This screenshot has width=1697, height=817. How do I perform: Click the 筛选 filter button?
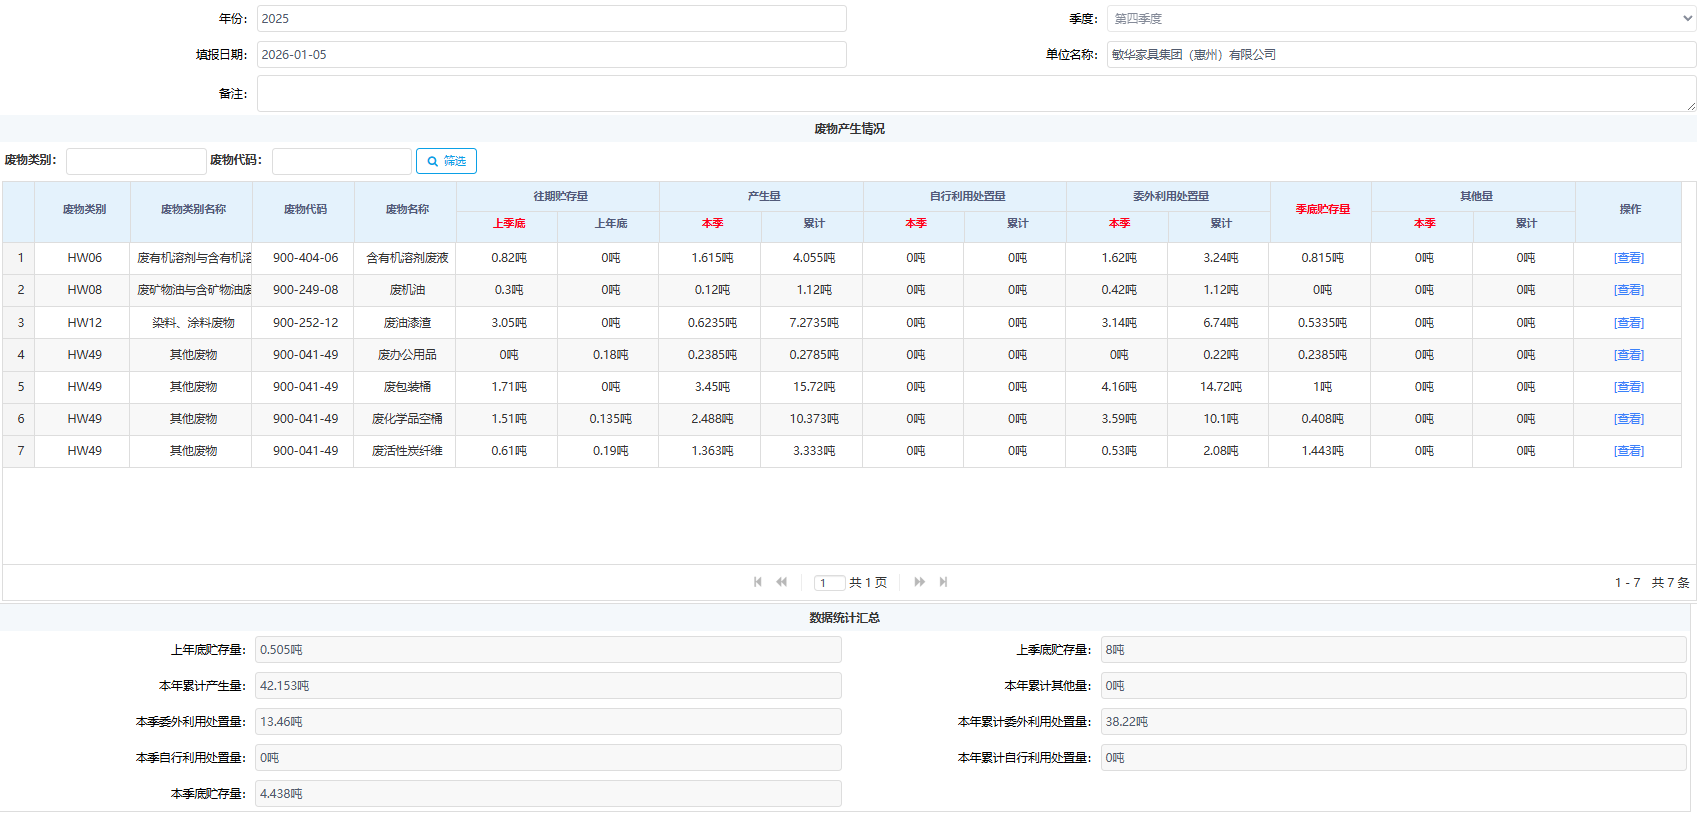click(x=446, y=161)
